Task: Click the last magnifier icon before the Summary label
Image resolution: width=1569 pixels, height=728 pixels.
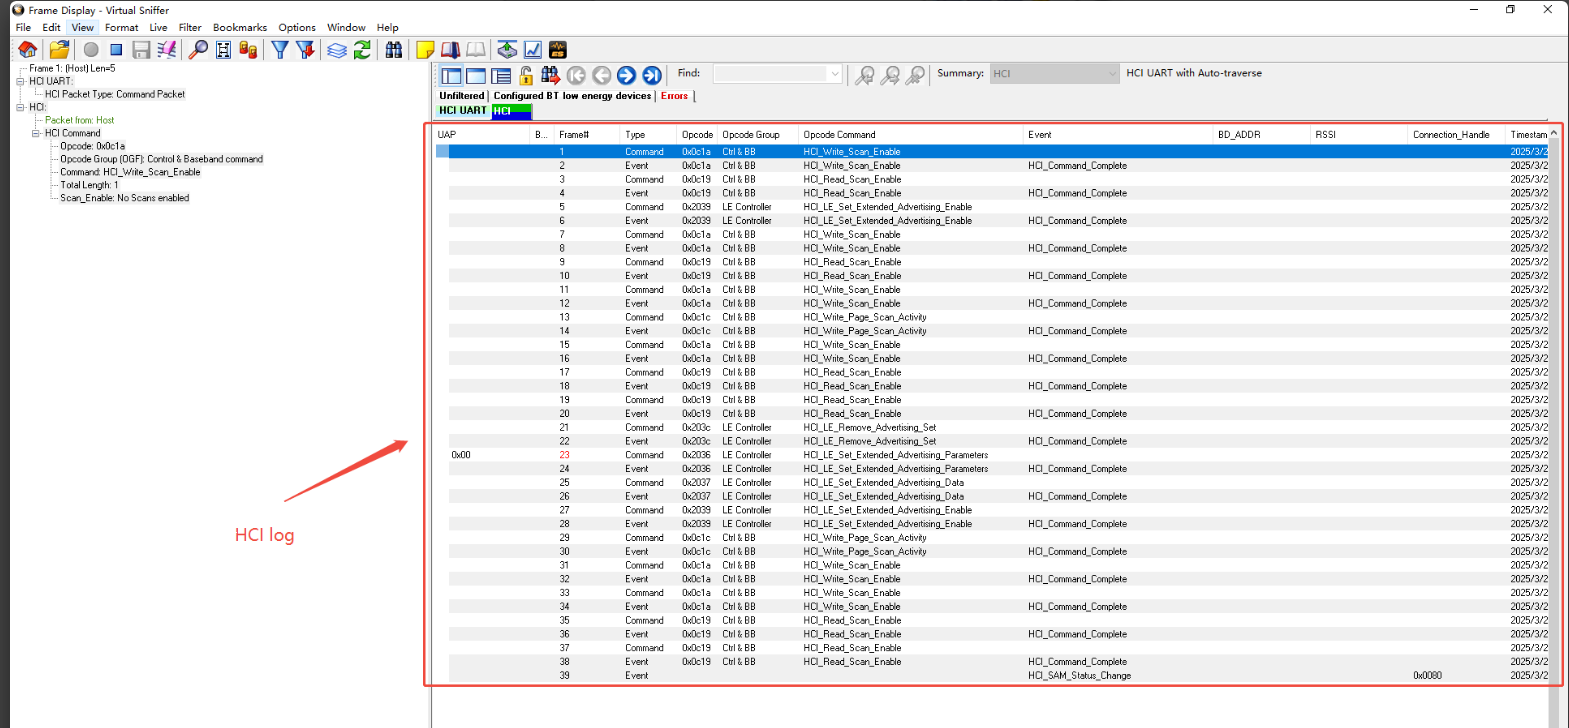Action: pyautogui.click(x=914, y=75)
